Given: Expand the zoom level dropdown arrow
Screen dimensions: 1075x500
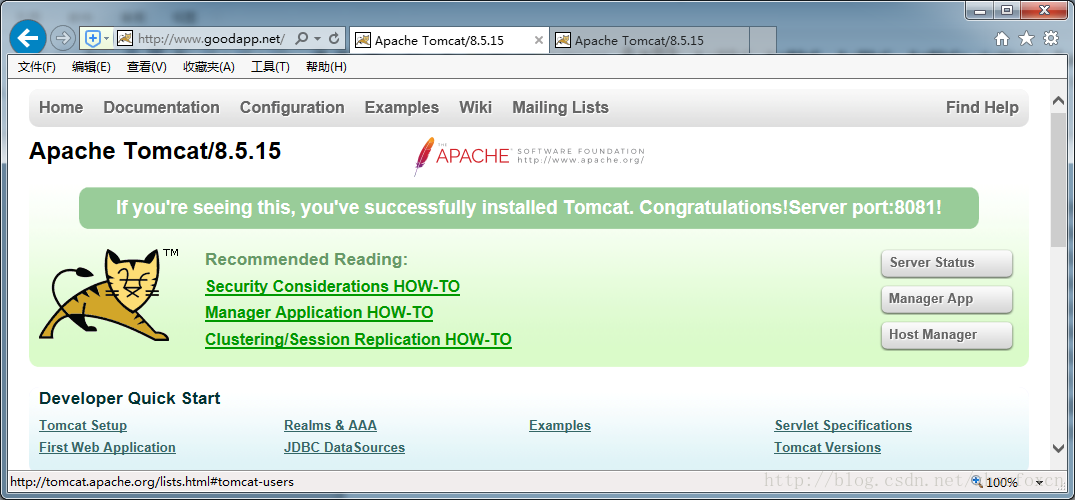Looking at the screenshot, I should [x=1040, y=483].
